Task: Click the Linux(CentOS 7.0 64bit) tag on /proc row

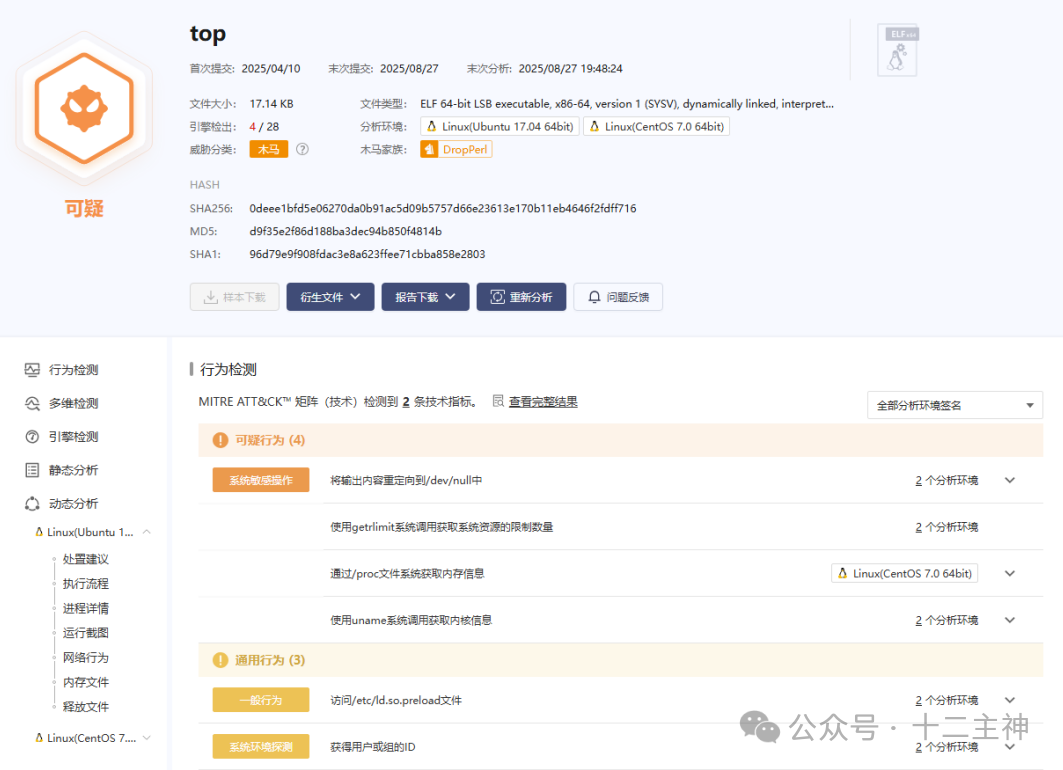Action: [x=903, y=573]
